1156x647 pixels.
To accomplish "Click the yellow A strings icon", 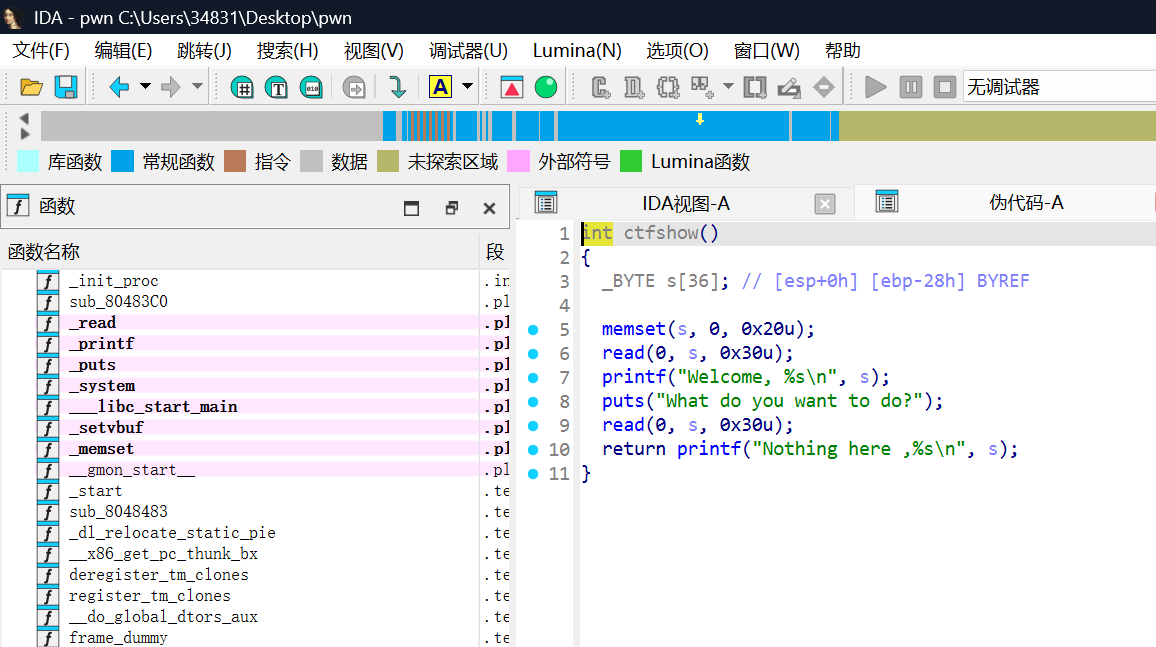I will pos(440,87).
